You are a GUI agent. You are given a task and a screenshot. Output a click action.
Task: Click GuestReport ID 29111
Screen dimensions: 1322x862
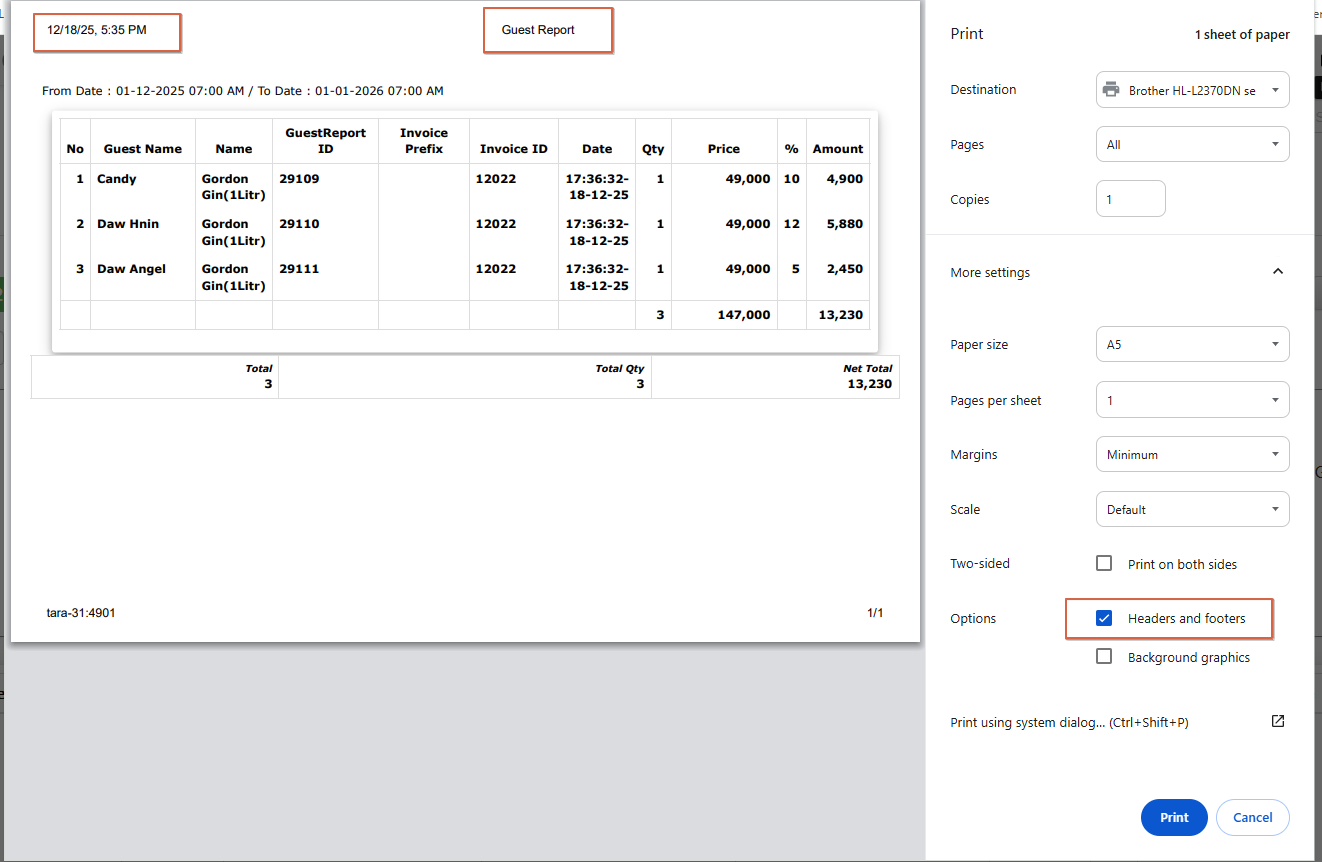pos(299,269)
